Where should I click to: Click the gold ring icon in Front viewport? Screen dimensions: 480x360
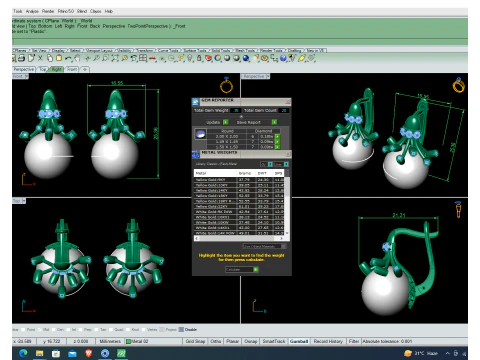(x=226, y=85)
